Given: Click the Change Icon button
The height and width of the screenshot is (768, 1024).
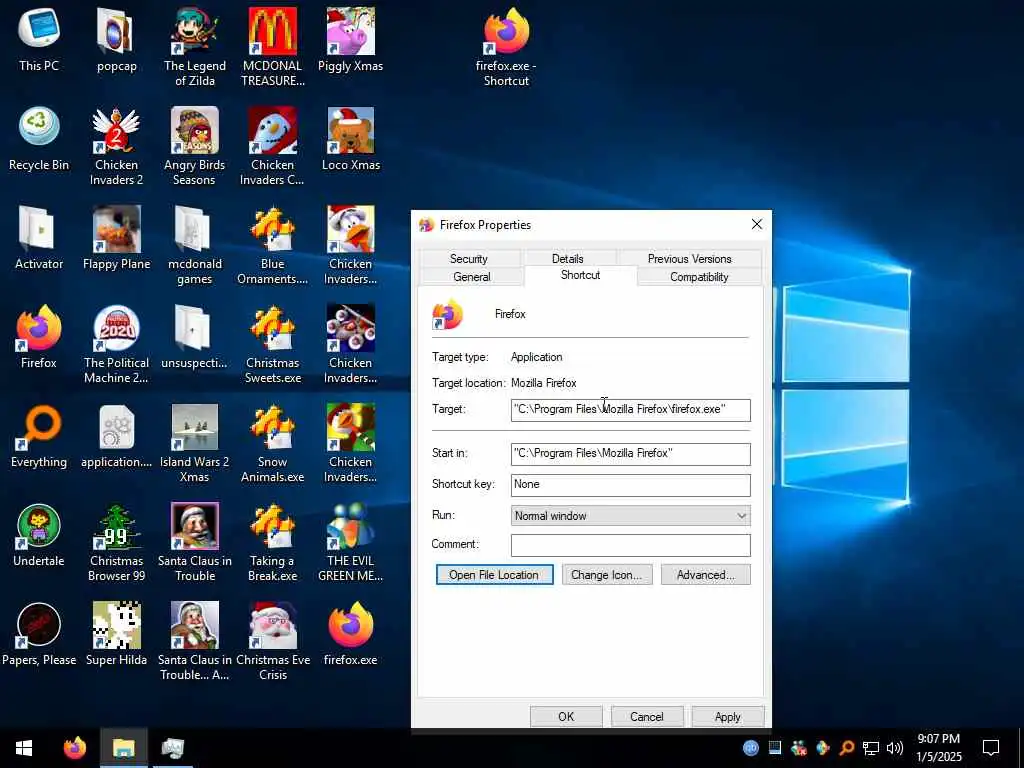Looking at the screenshot, I should tap(607, 575).
